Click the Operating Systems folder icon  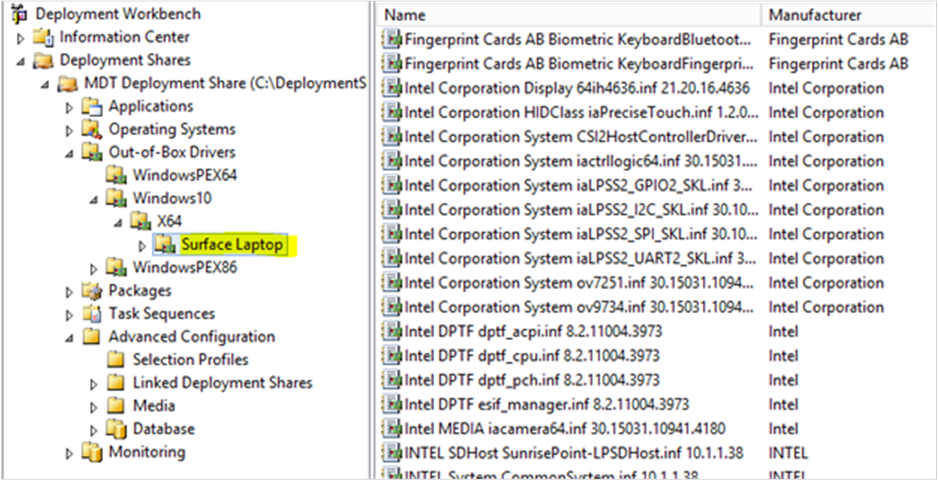(92, 130)
